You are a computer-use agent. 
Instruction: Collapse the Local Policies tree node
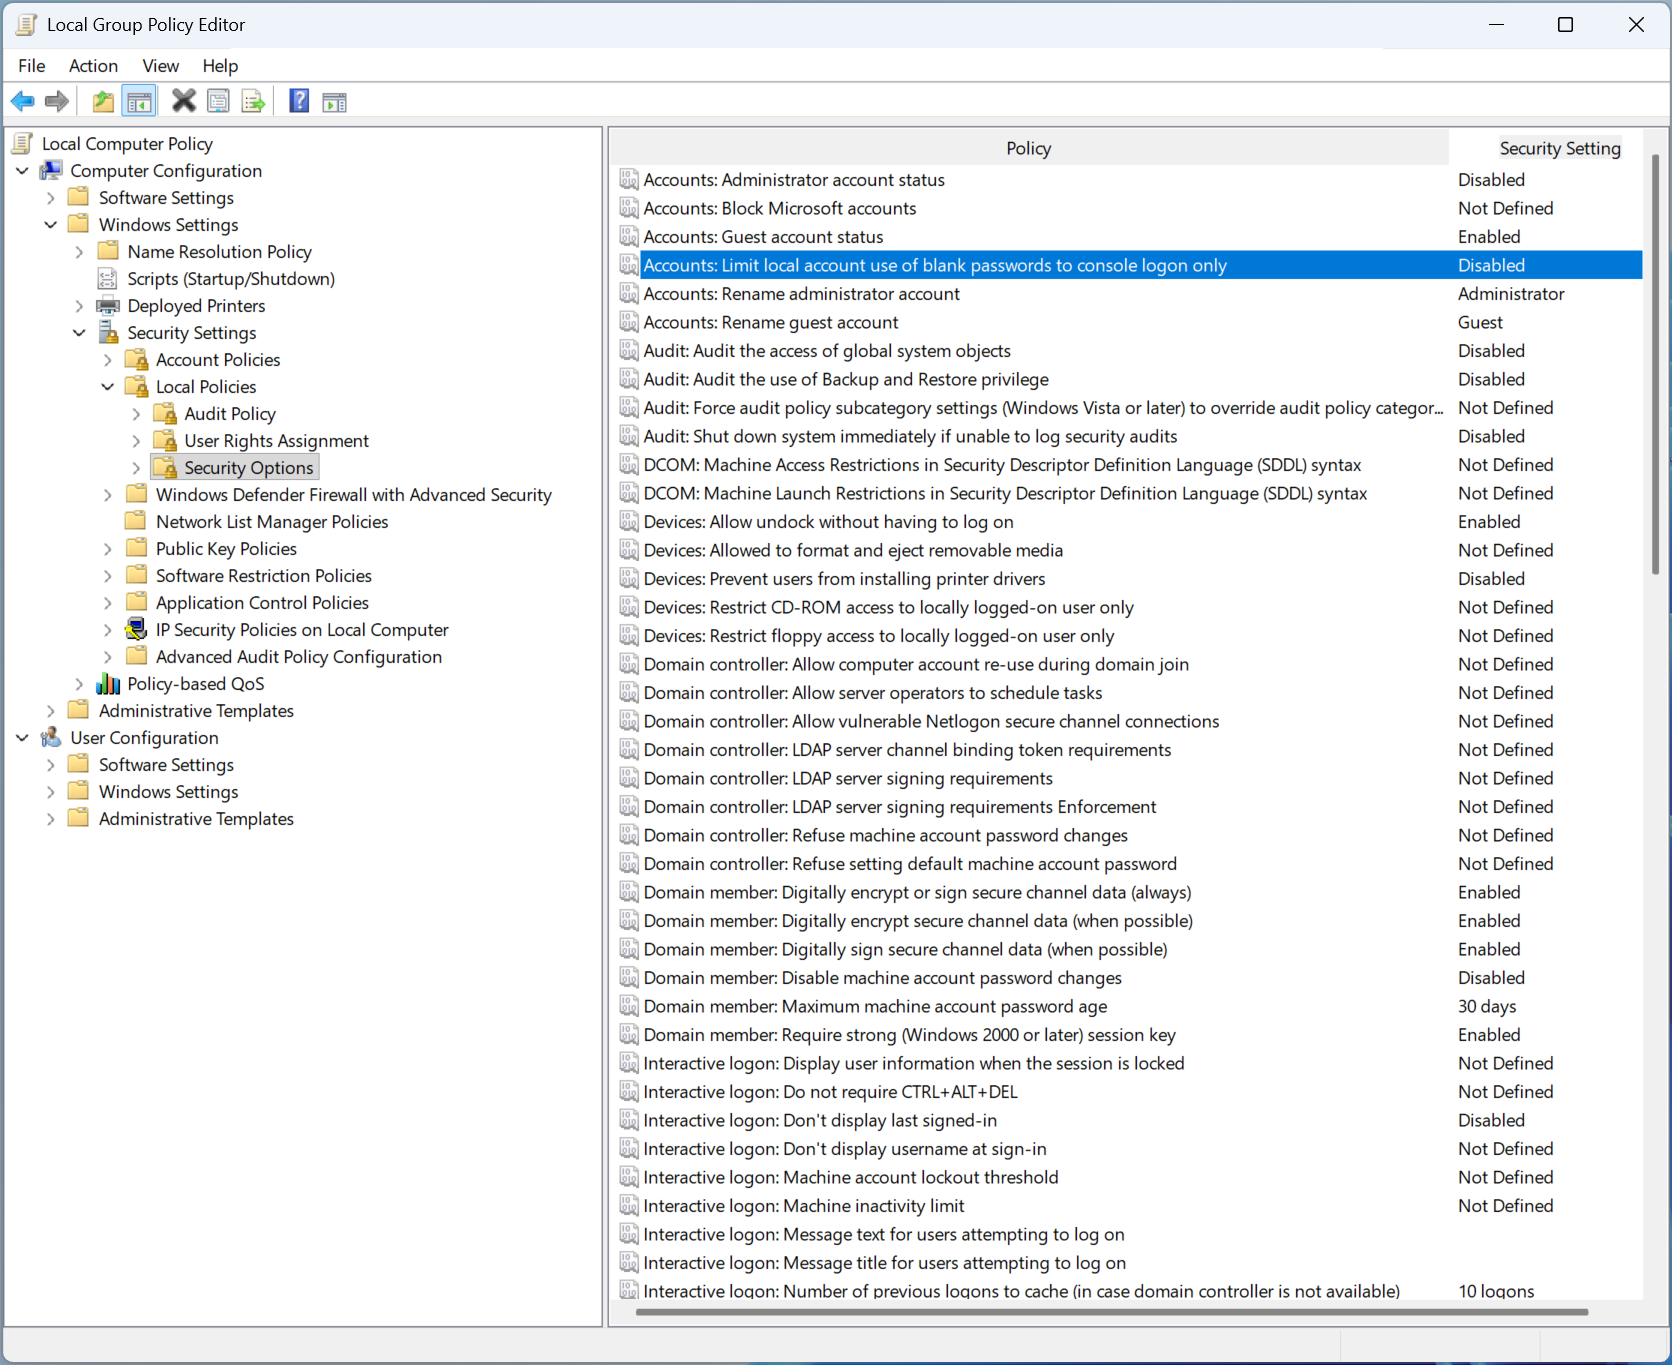click(108, 387)
